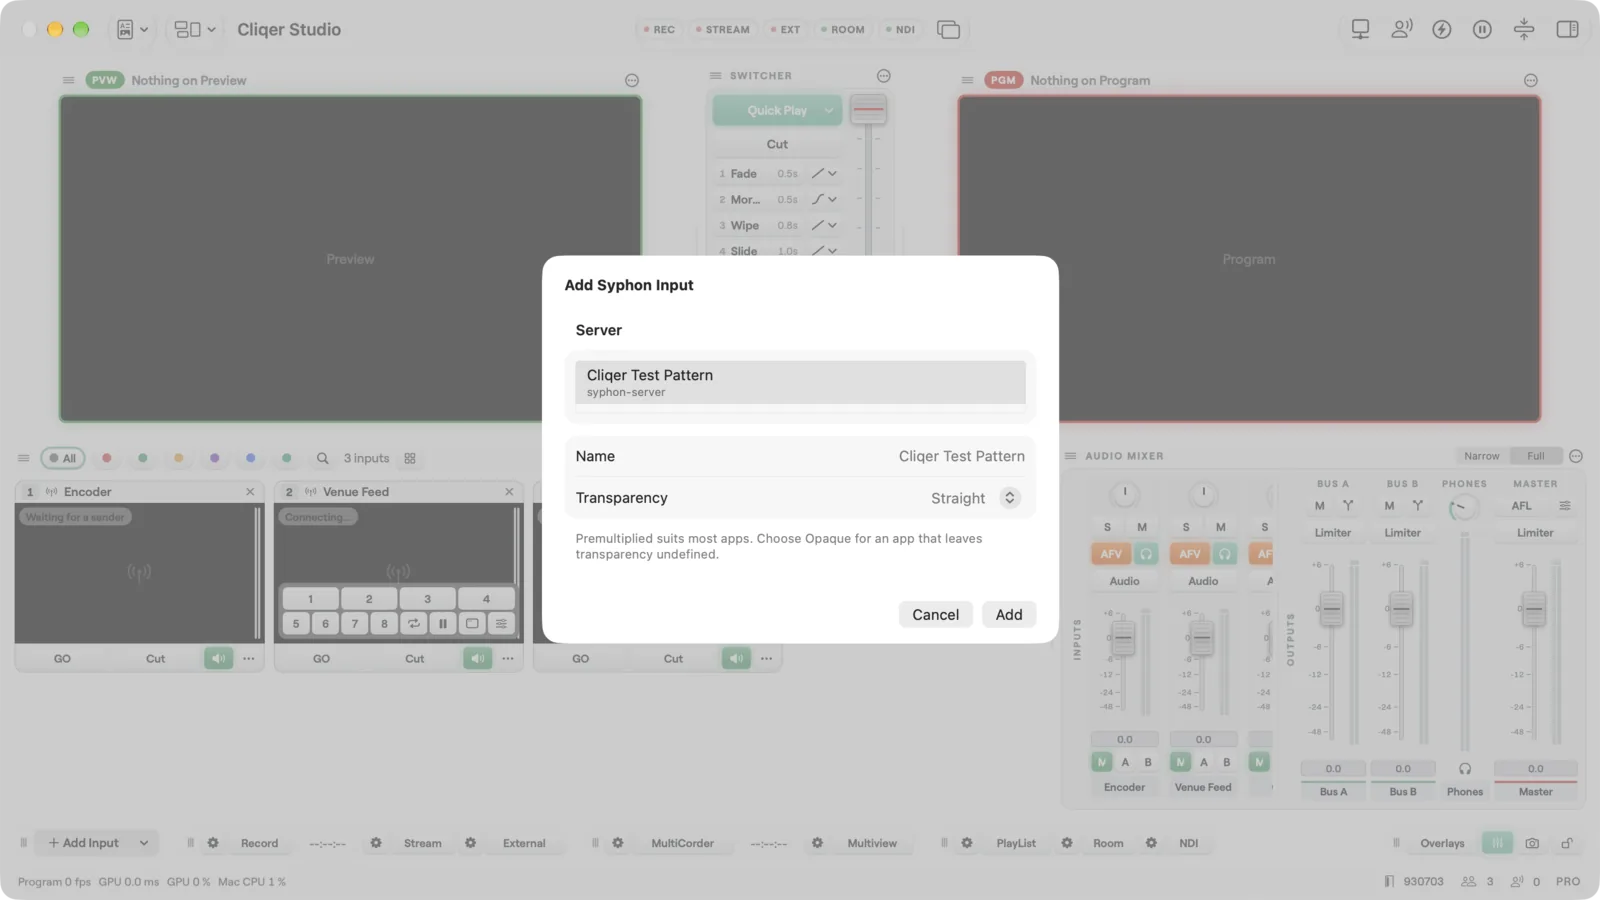
Task: Confirm with the Add button
Action: (1009, 615)
